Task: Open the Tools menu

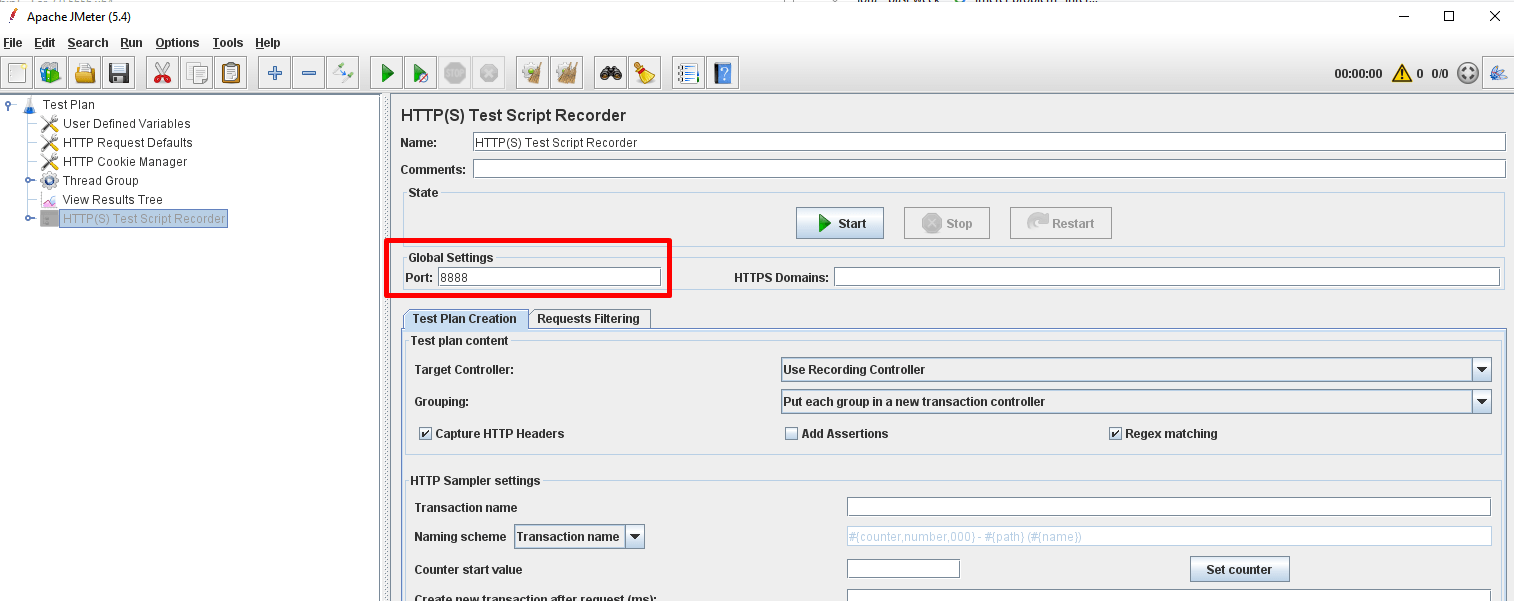Action: point(228,43)
